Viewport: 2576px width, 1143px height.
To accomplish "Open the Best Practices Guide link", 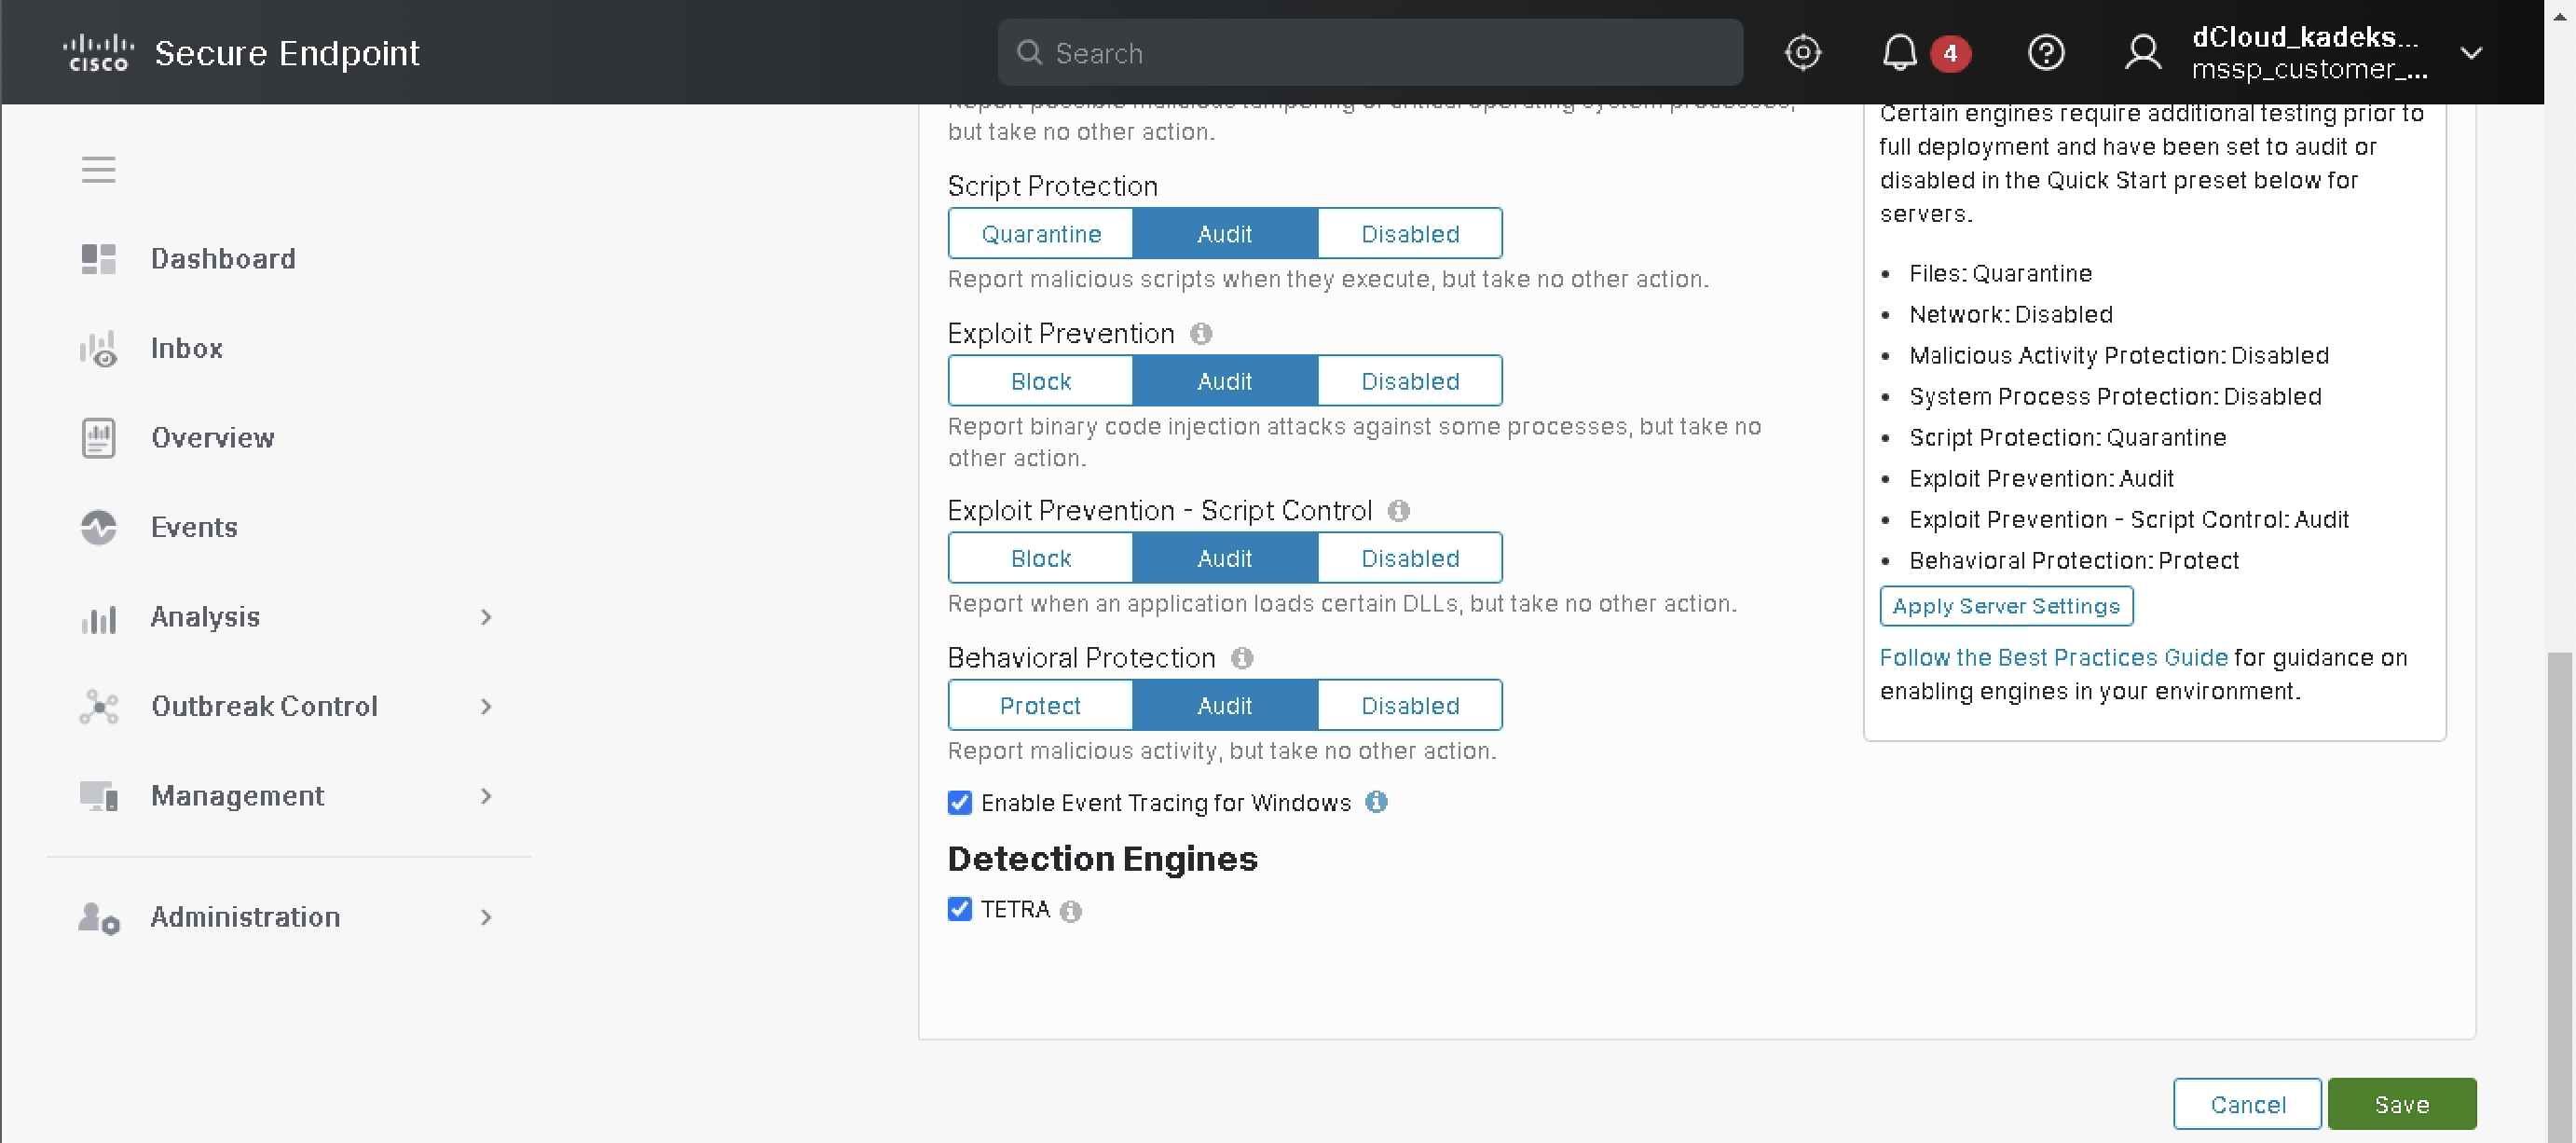I will point(2053,658).
